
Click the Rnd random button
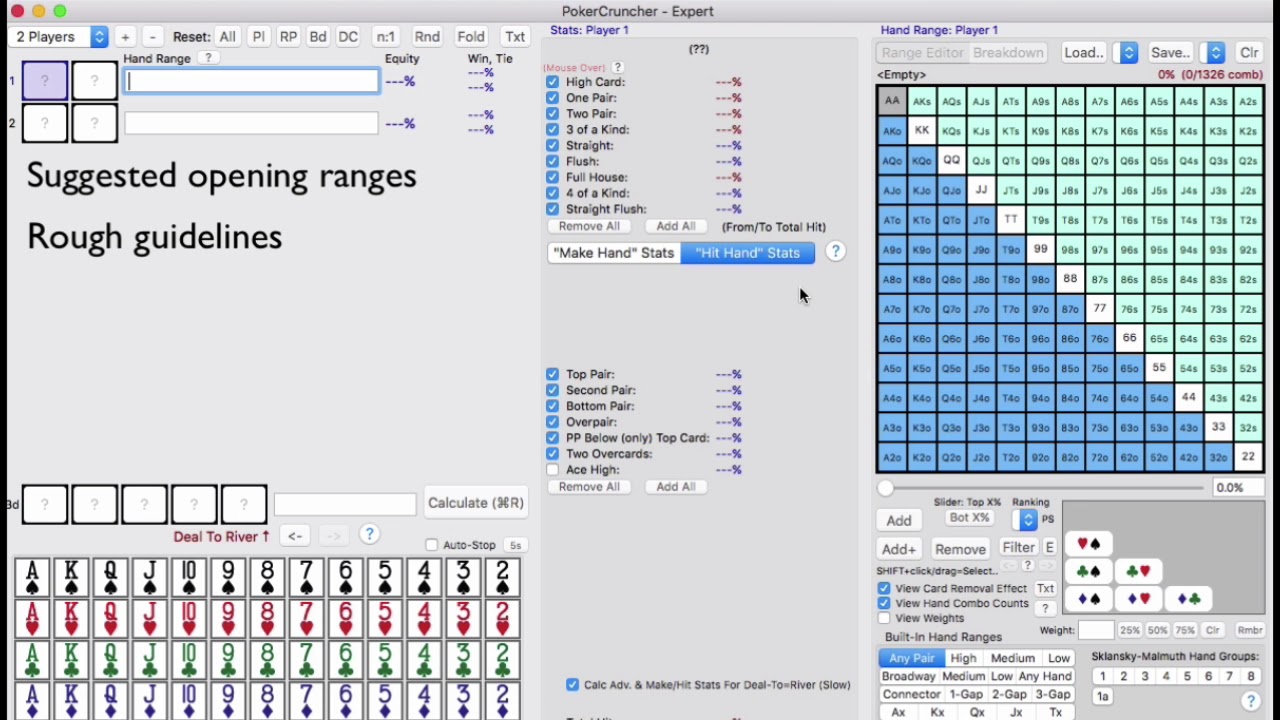[427, 37]
